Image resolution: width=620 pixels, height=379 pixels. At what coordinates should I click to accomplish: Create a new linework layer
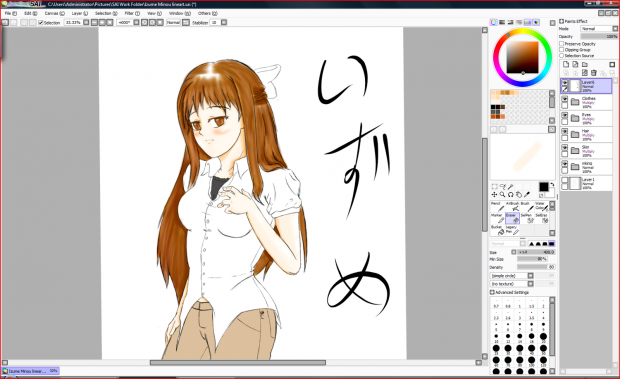click(x=575, y=64)
